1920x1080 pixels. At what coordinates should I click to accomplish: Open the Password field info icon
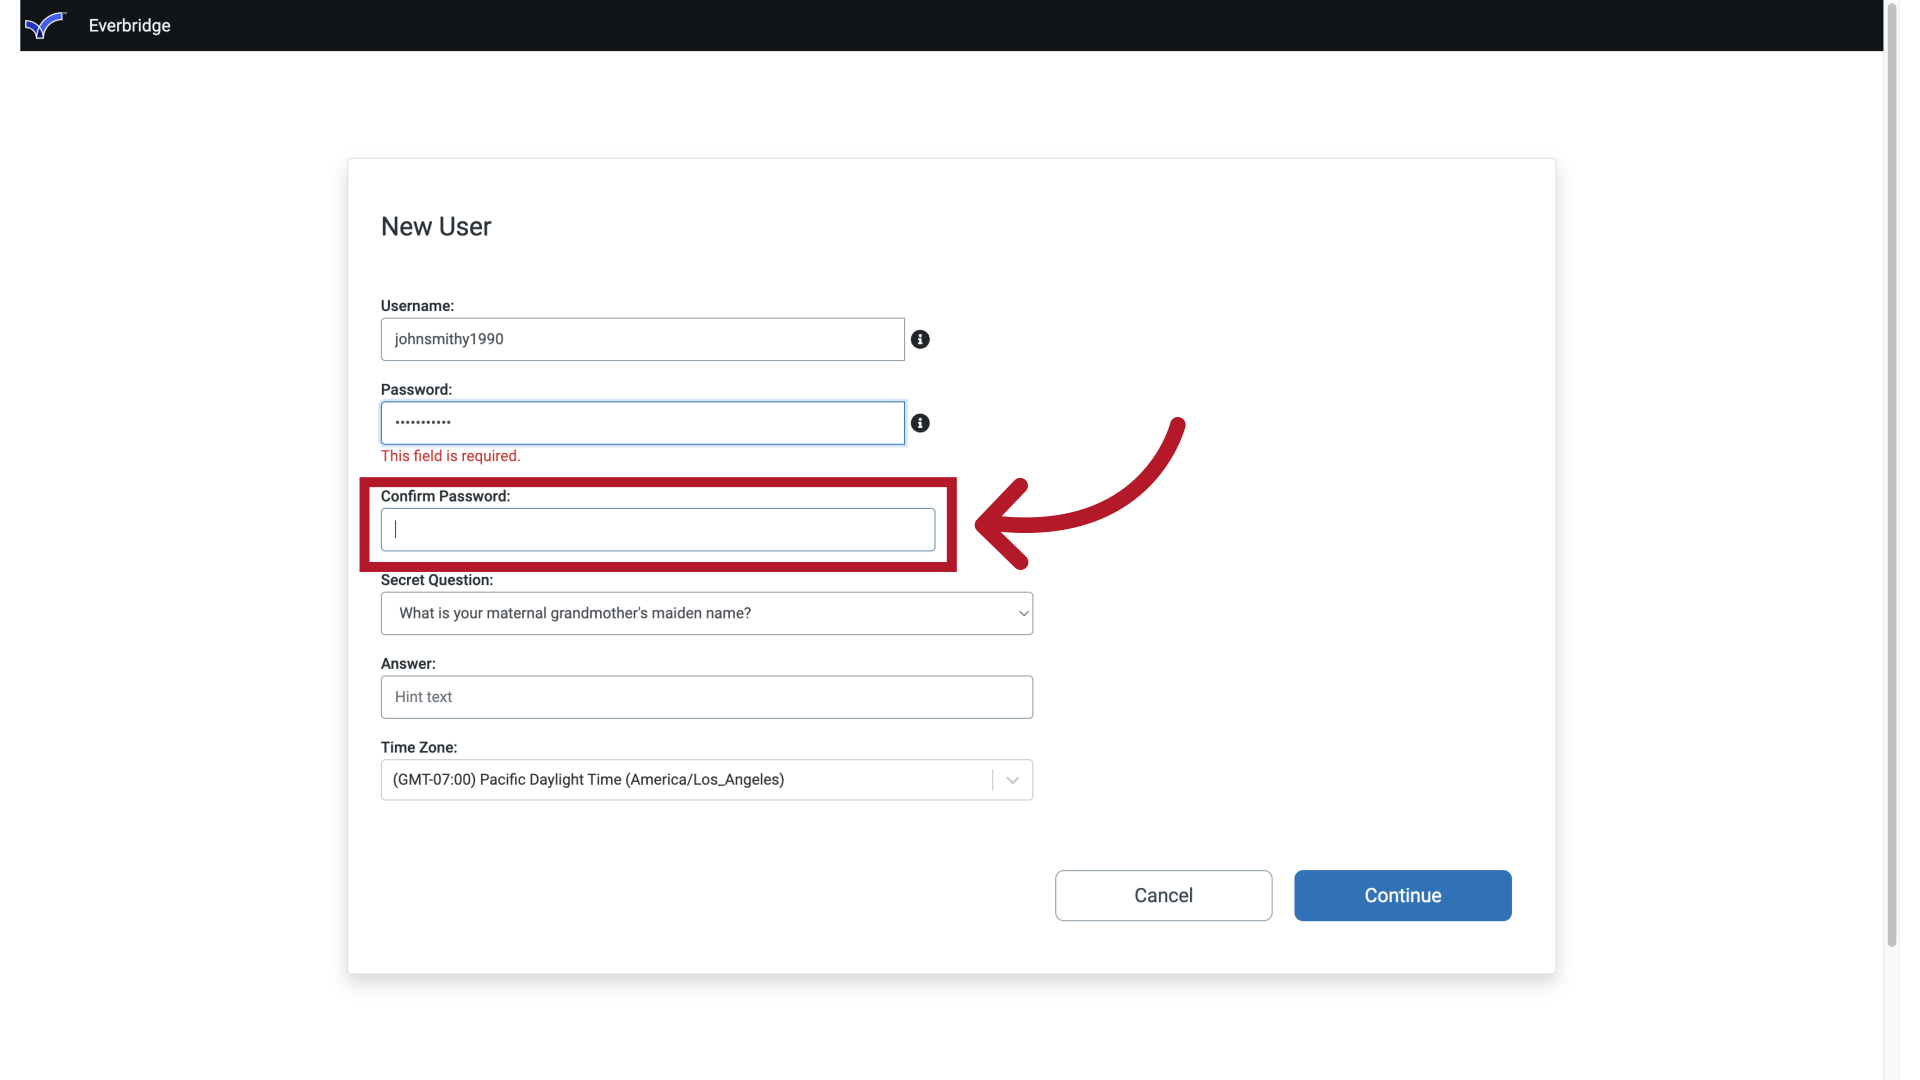pos(920,423)
